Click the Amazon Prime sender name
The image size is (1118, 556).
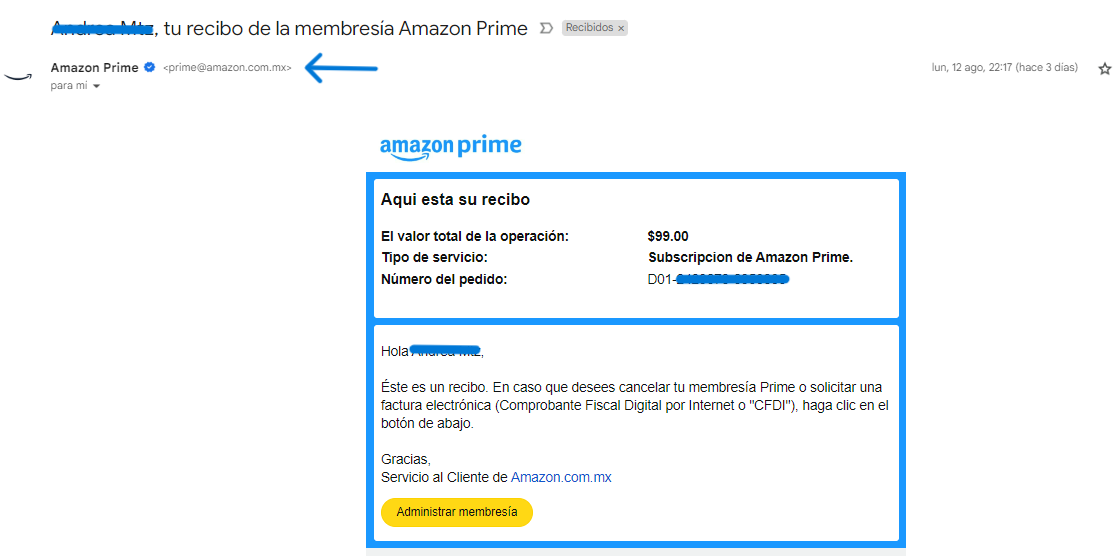[94, 68]
